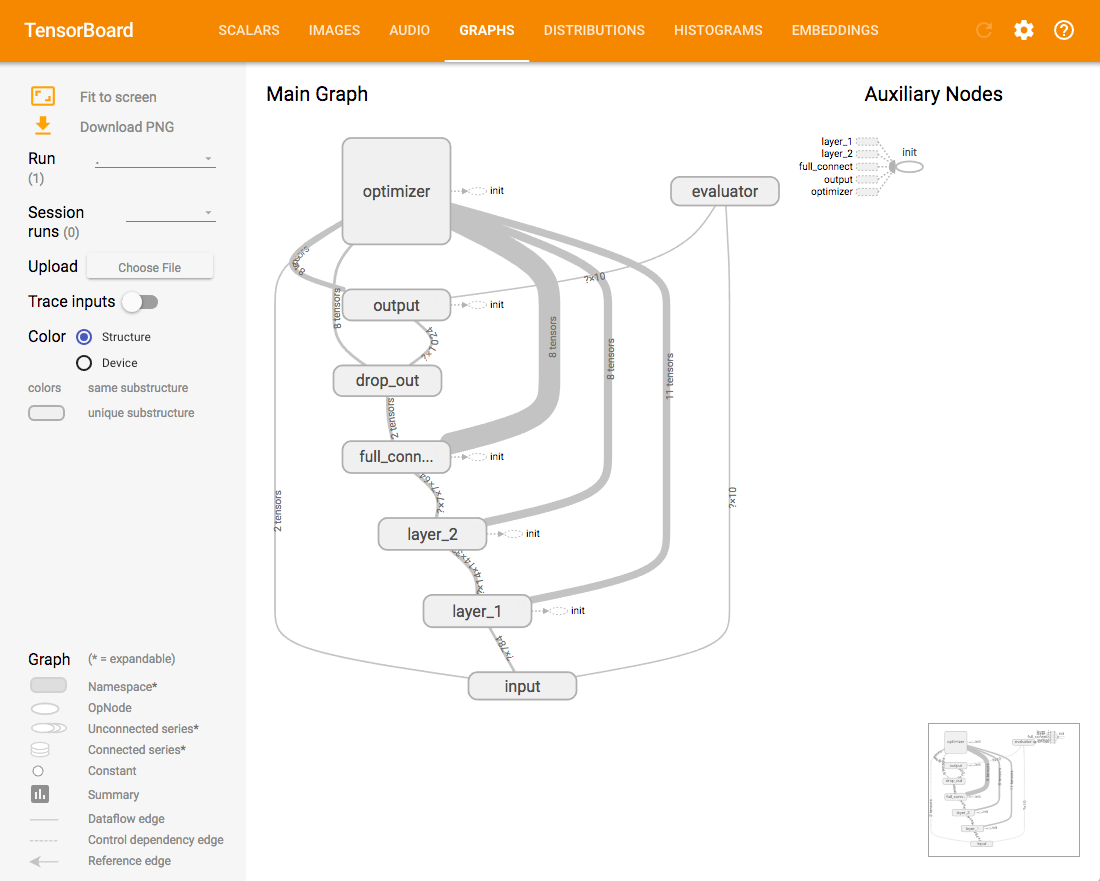Switch to the AUDIO tab
1100x881 pixels.
(x=410, y=30)
